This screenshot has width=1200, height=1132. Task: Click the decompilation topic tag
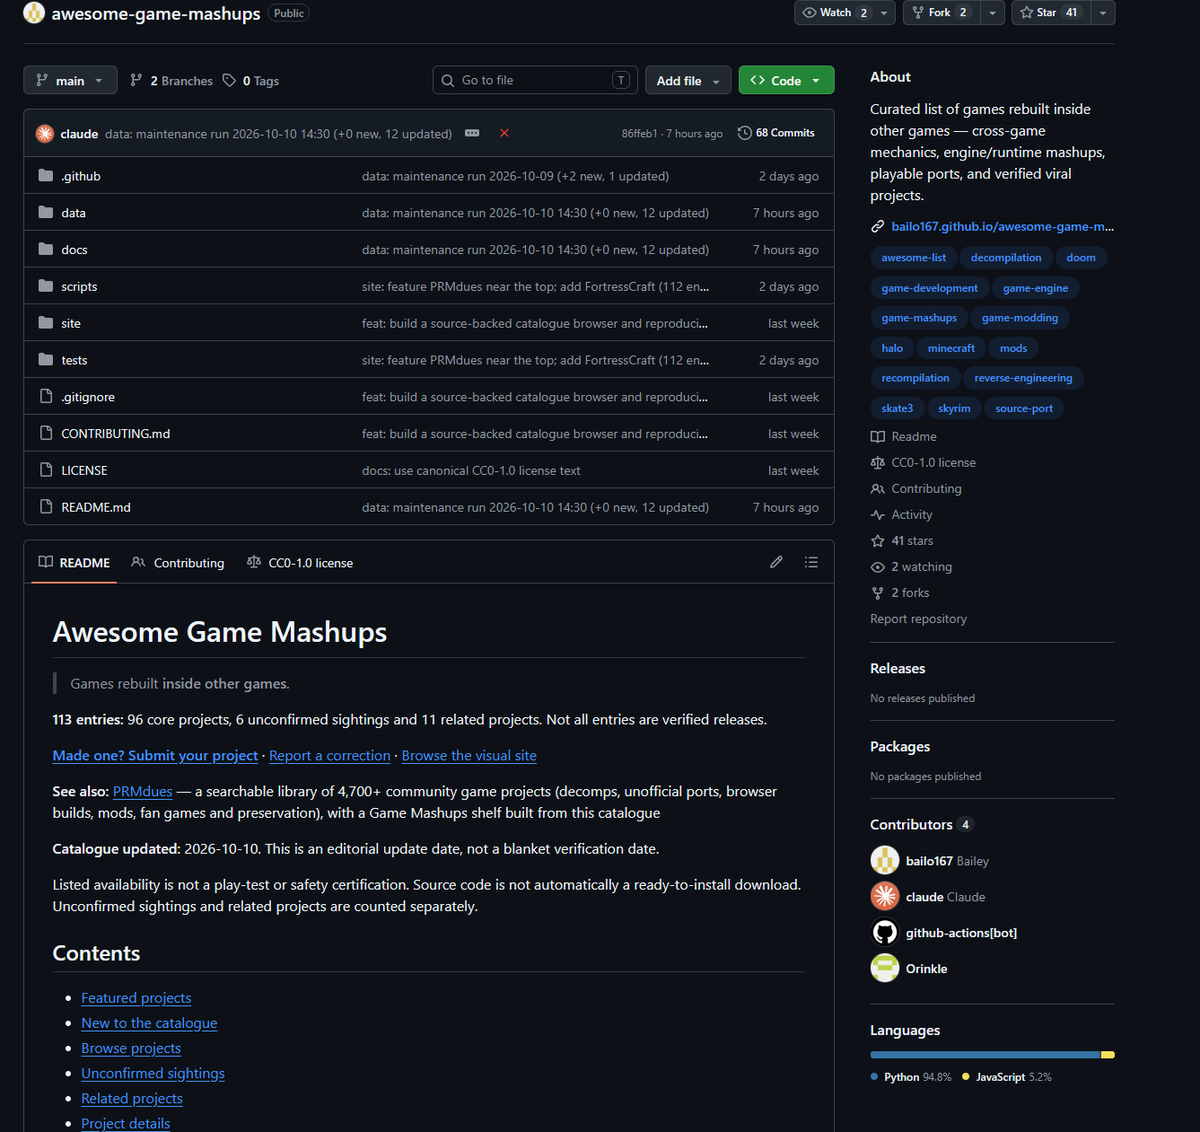tap(1006, 258)
